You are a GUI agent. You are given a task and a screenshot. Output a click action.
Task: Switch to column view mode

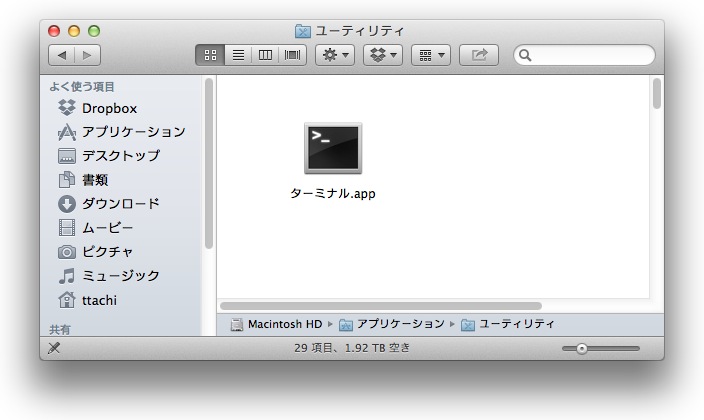tap(265, 55)
